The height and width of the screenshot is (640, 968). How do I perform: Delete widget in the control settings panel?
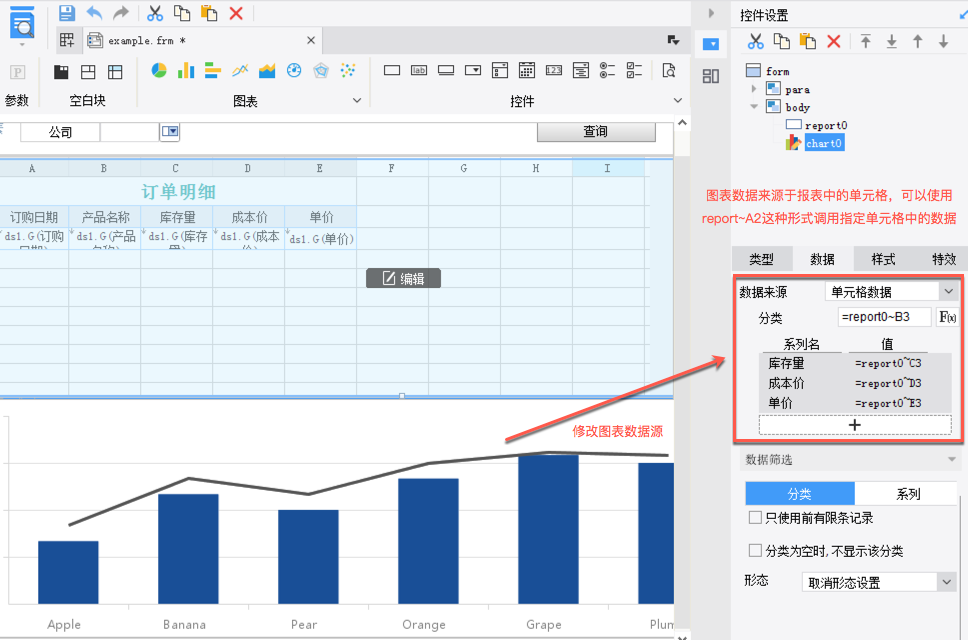pos(833,41)
